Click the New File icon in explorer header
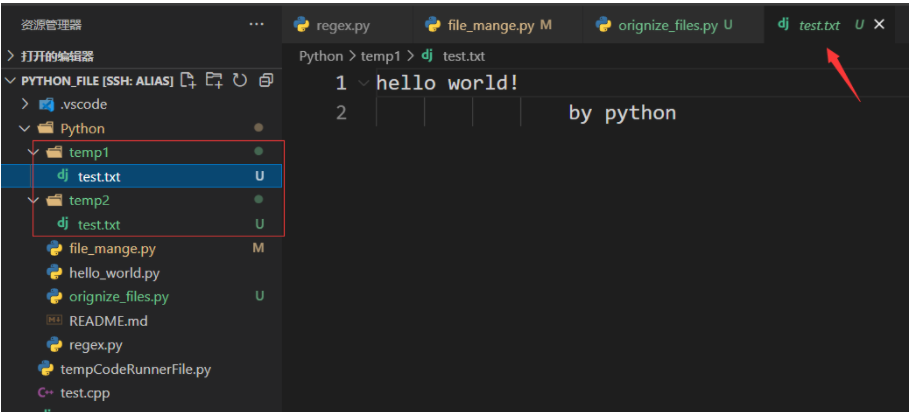914x412 pixels. pyautogui.click(x=188, y=80)
